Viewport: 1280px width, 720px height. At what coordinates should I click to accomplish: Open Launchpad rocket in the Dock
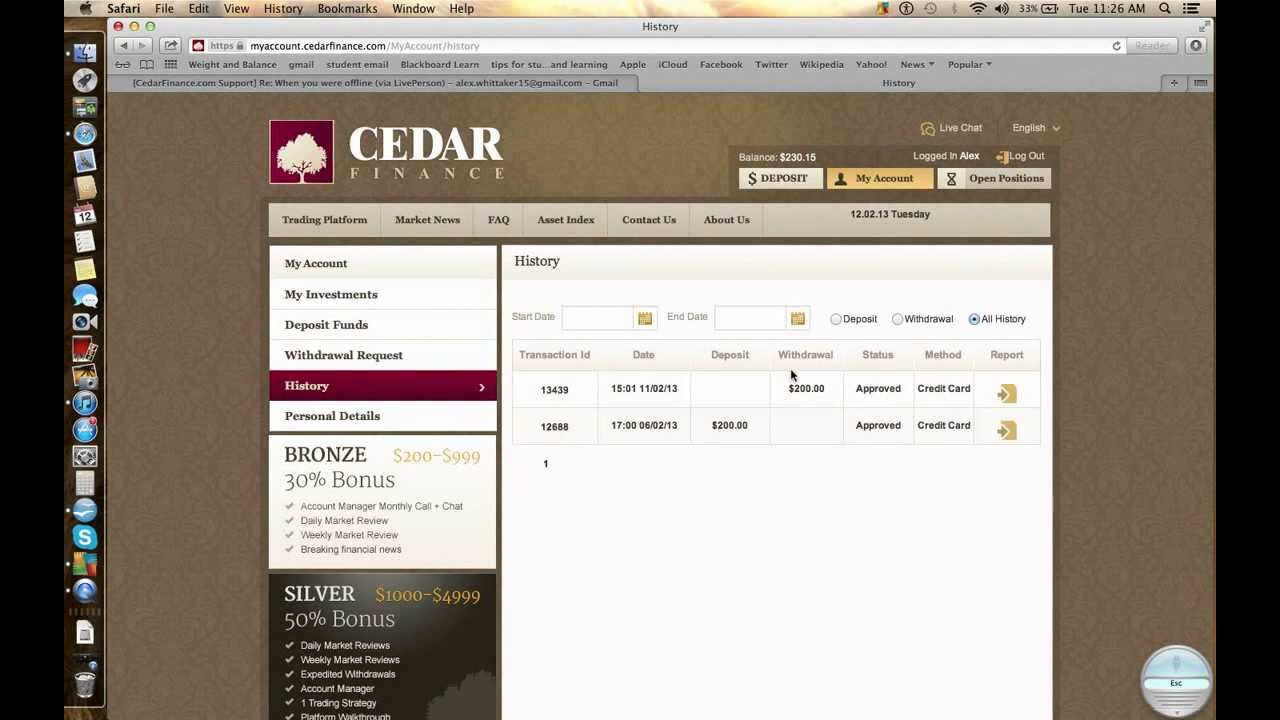(85, 80)
